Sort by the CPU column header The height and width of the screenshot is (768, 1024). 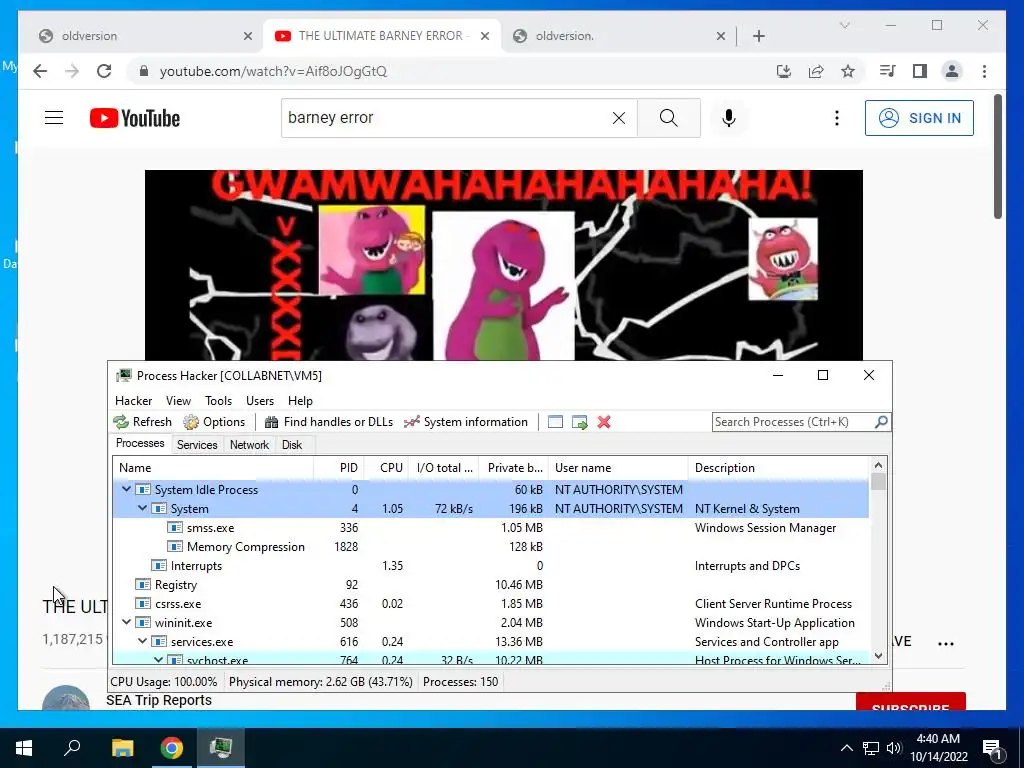tap(387, 468)
